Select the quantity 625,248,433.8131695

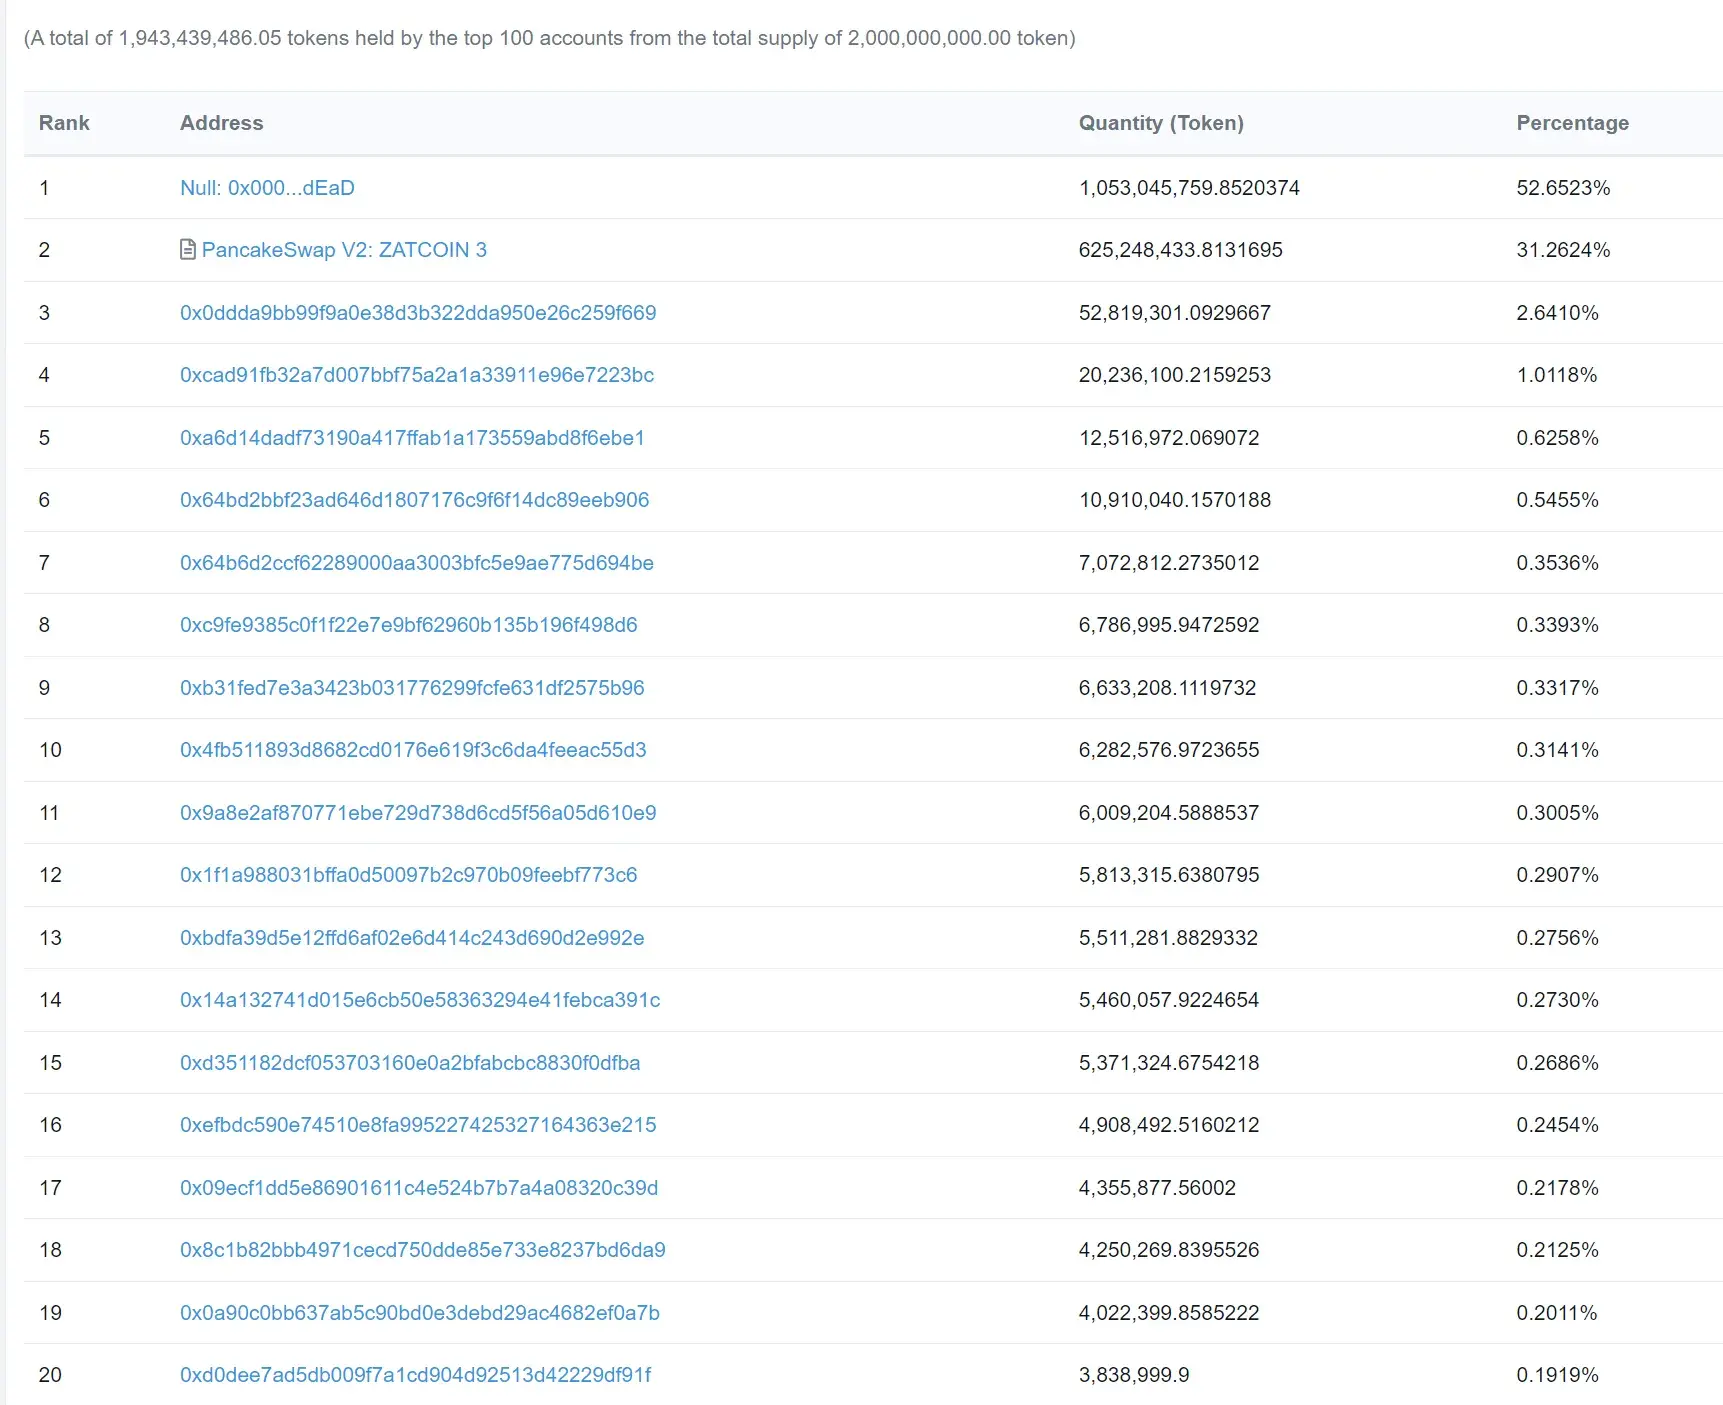1181,250
